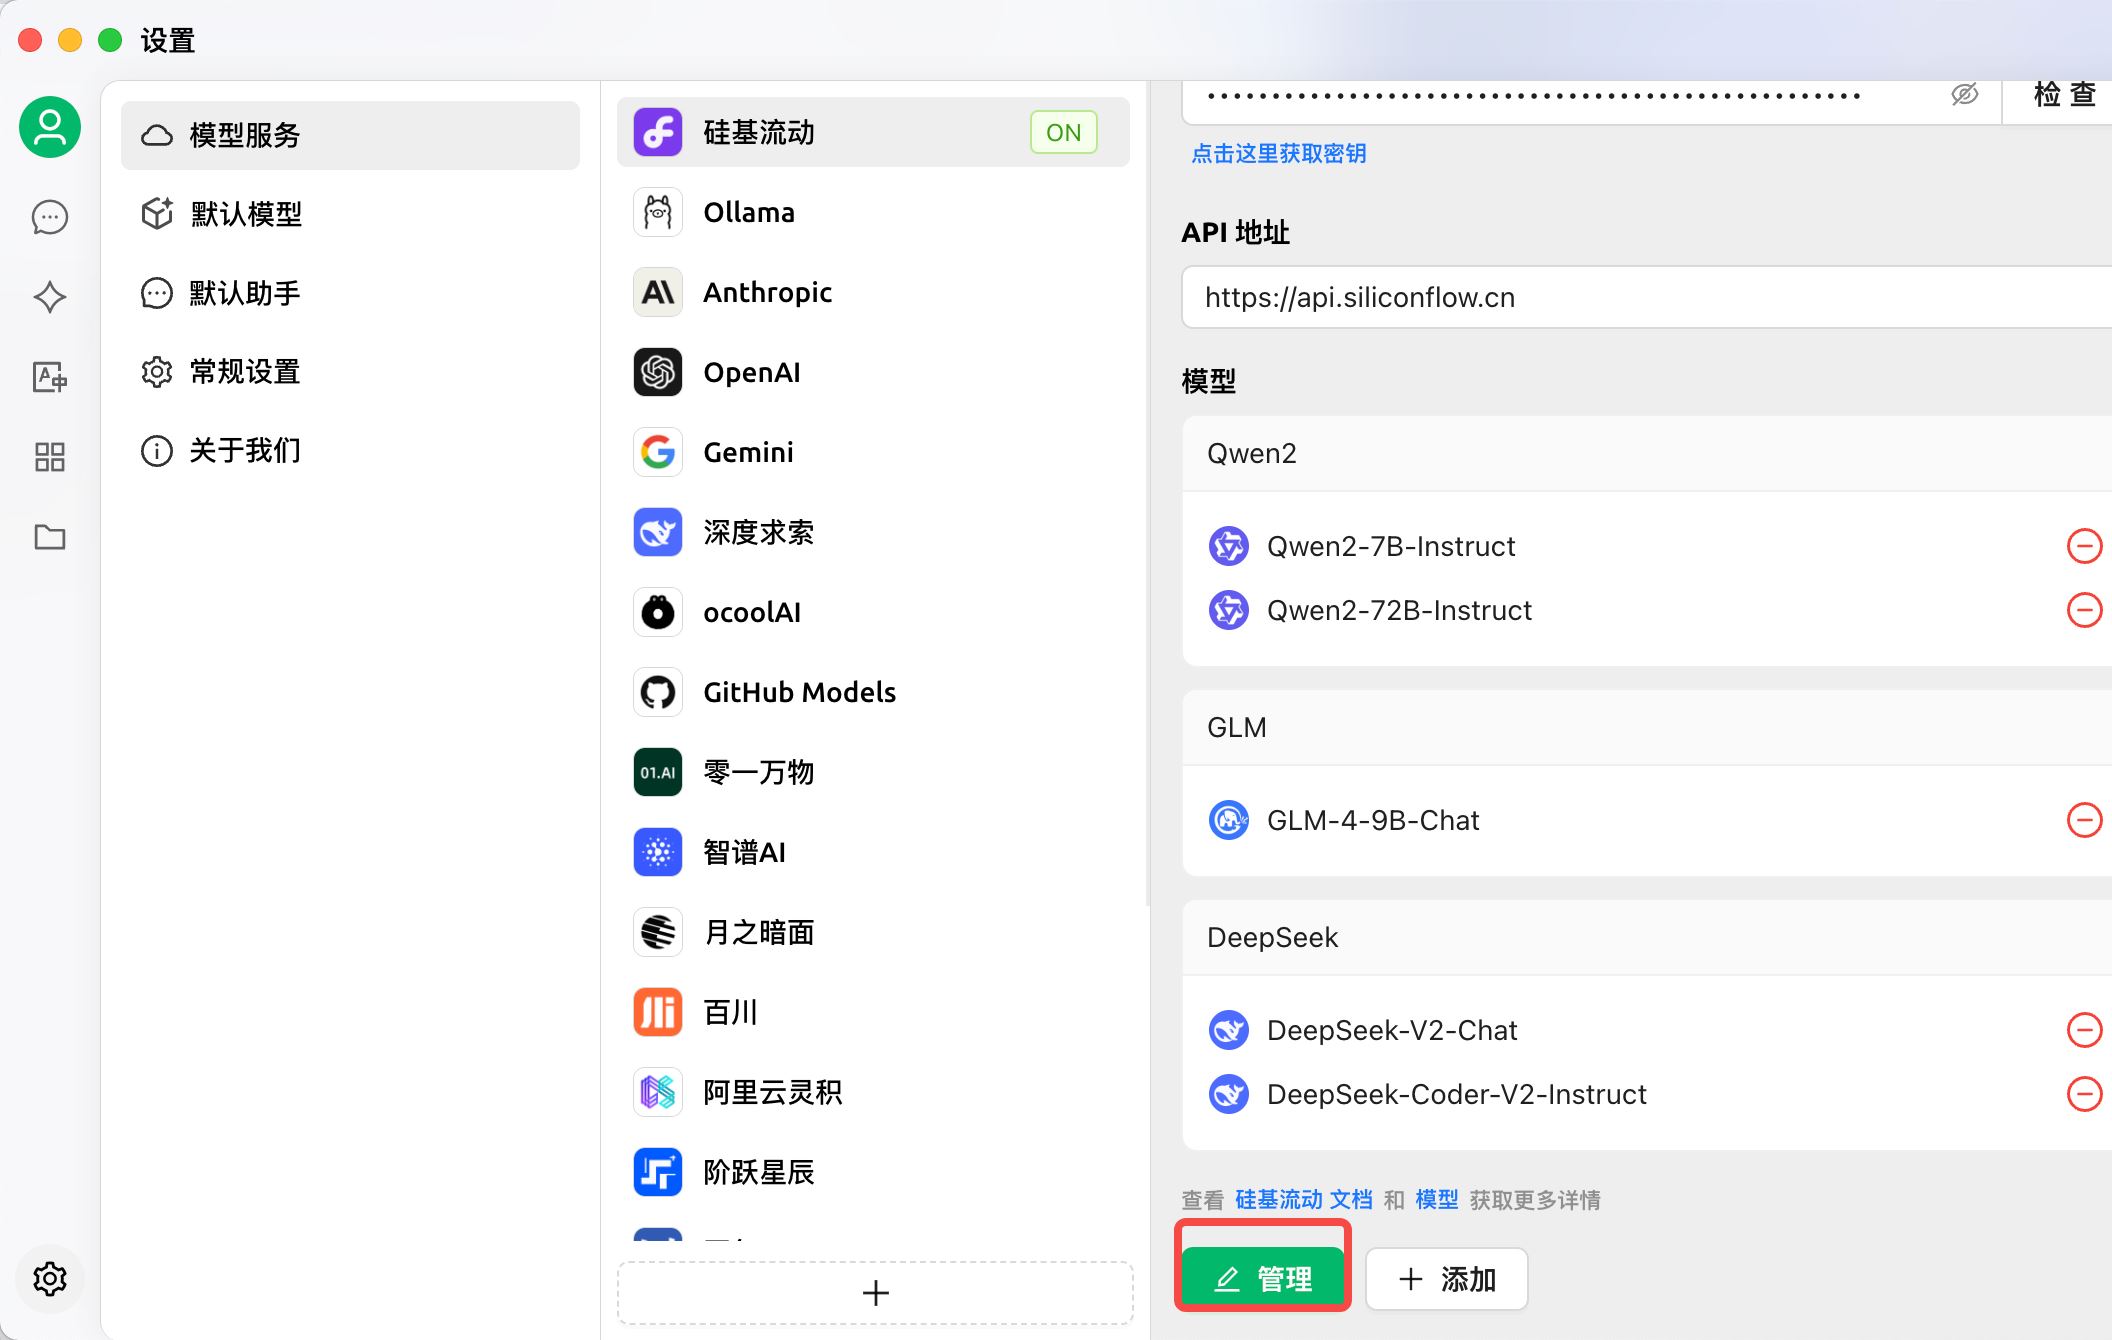Select the Ollama provider
Screen dimensions: 2112x1340
pos(748,212)
